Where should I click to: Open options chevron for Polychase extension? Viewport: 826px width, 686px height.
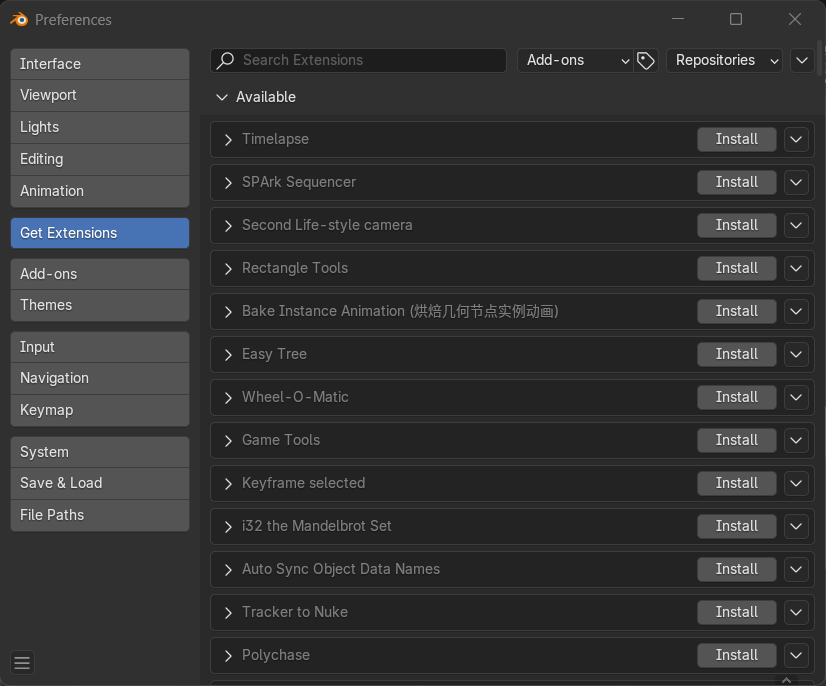coord(796,656)
